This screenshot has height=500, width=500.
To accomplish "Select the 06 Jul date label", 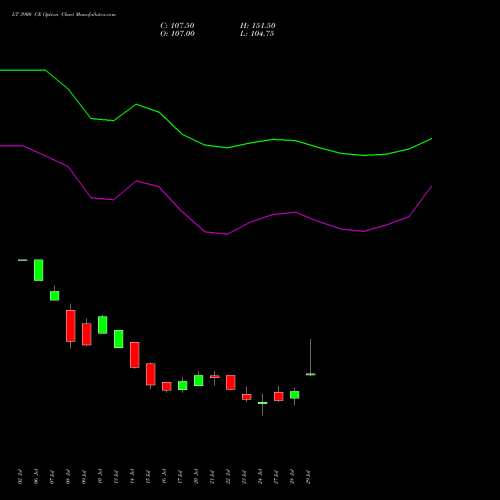I will (36, 477).
